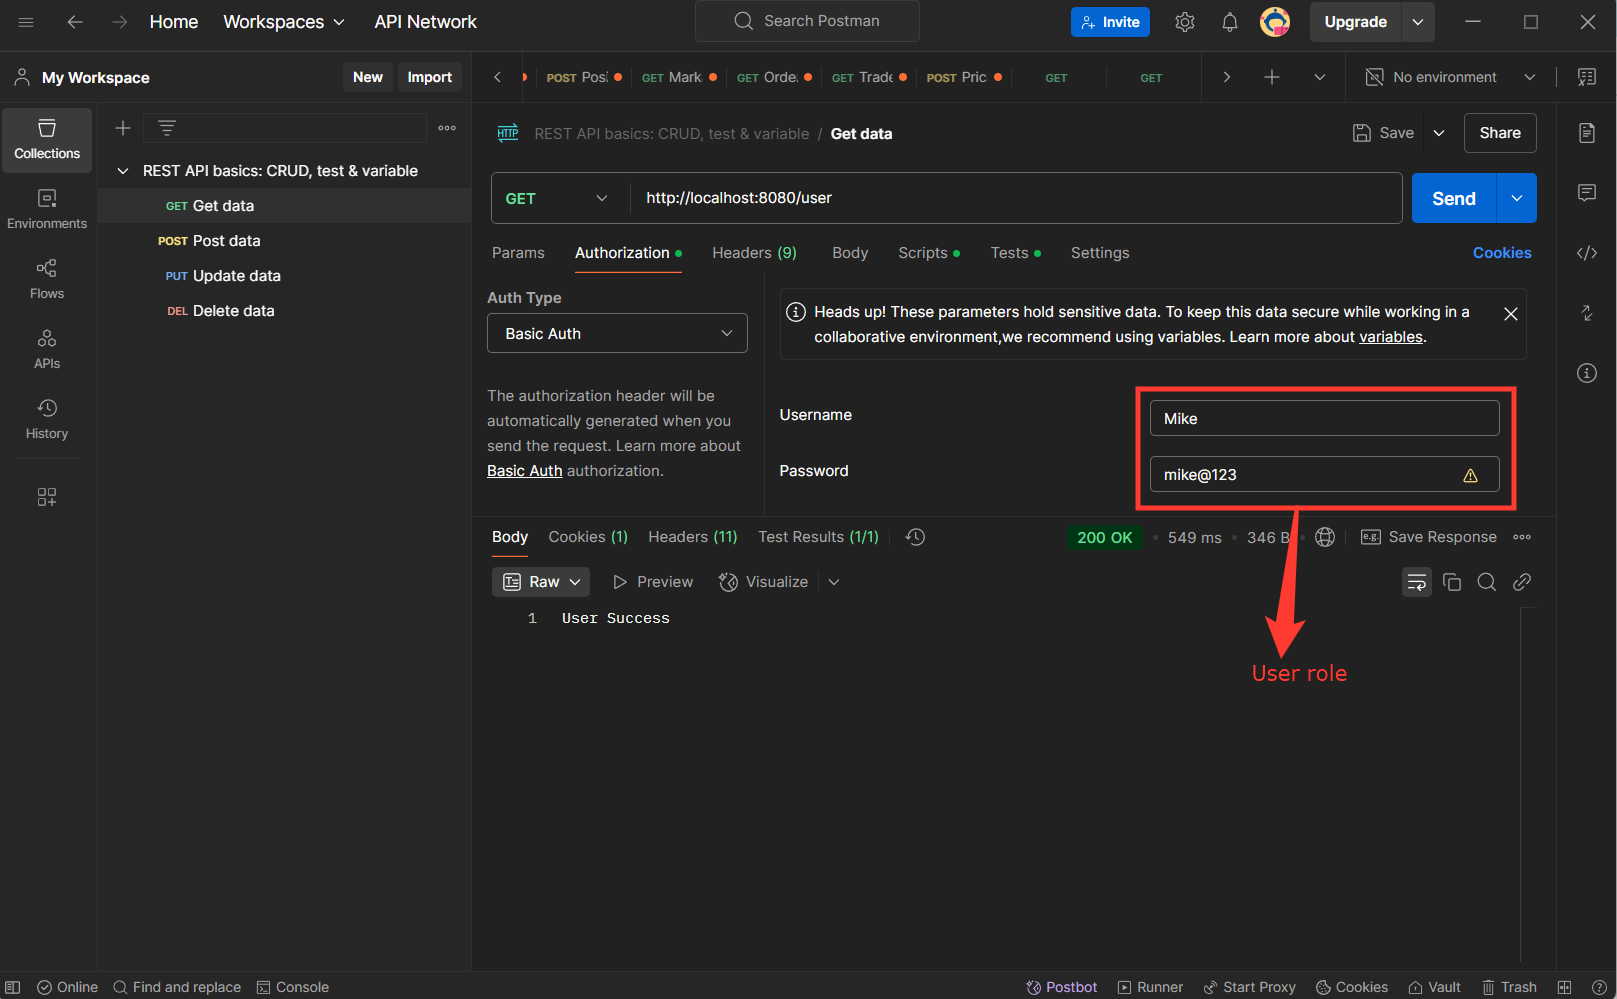The image size is (1617, 999).
Task: Open the Raw response format dropdown
Action: coord(541,582)
